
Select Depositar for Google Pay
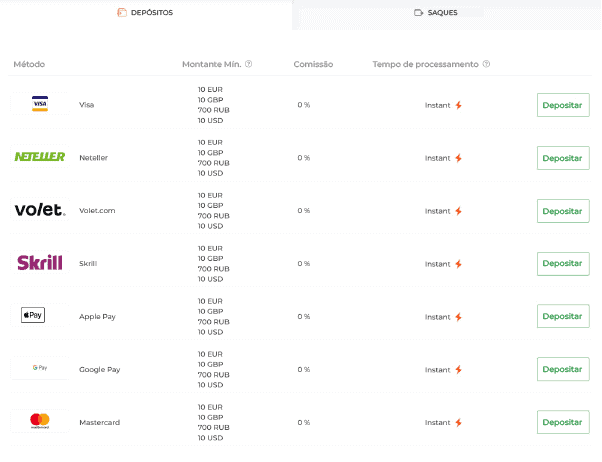(562, 370)
